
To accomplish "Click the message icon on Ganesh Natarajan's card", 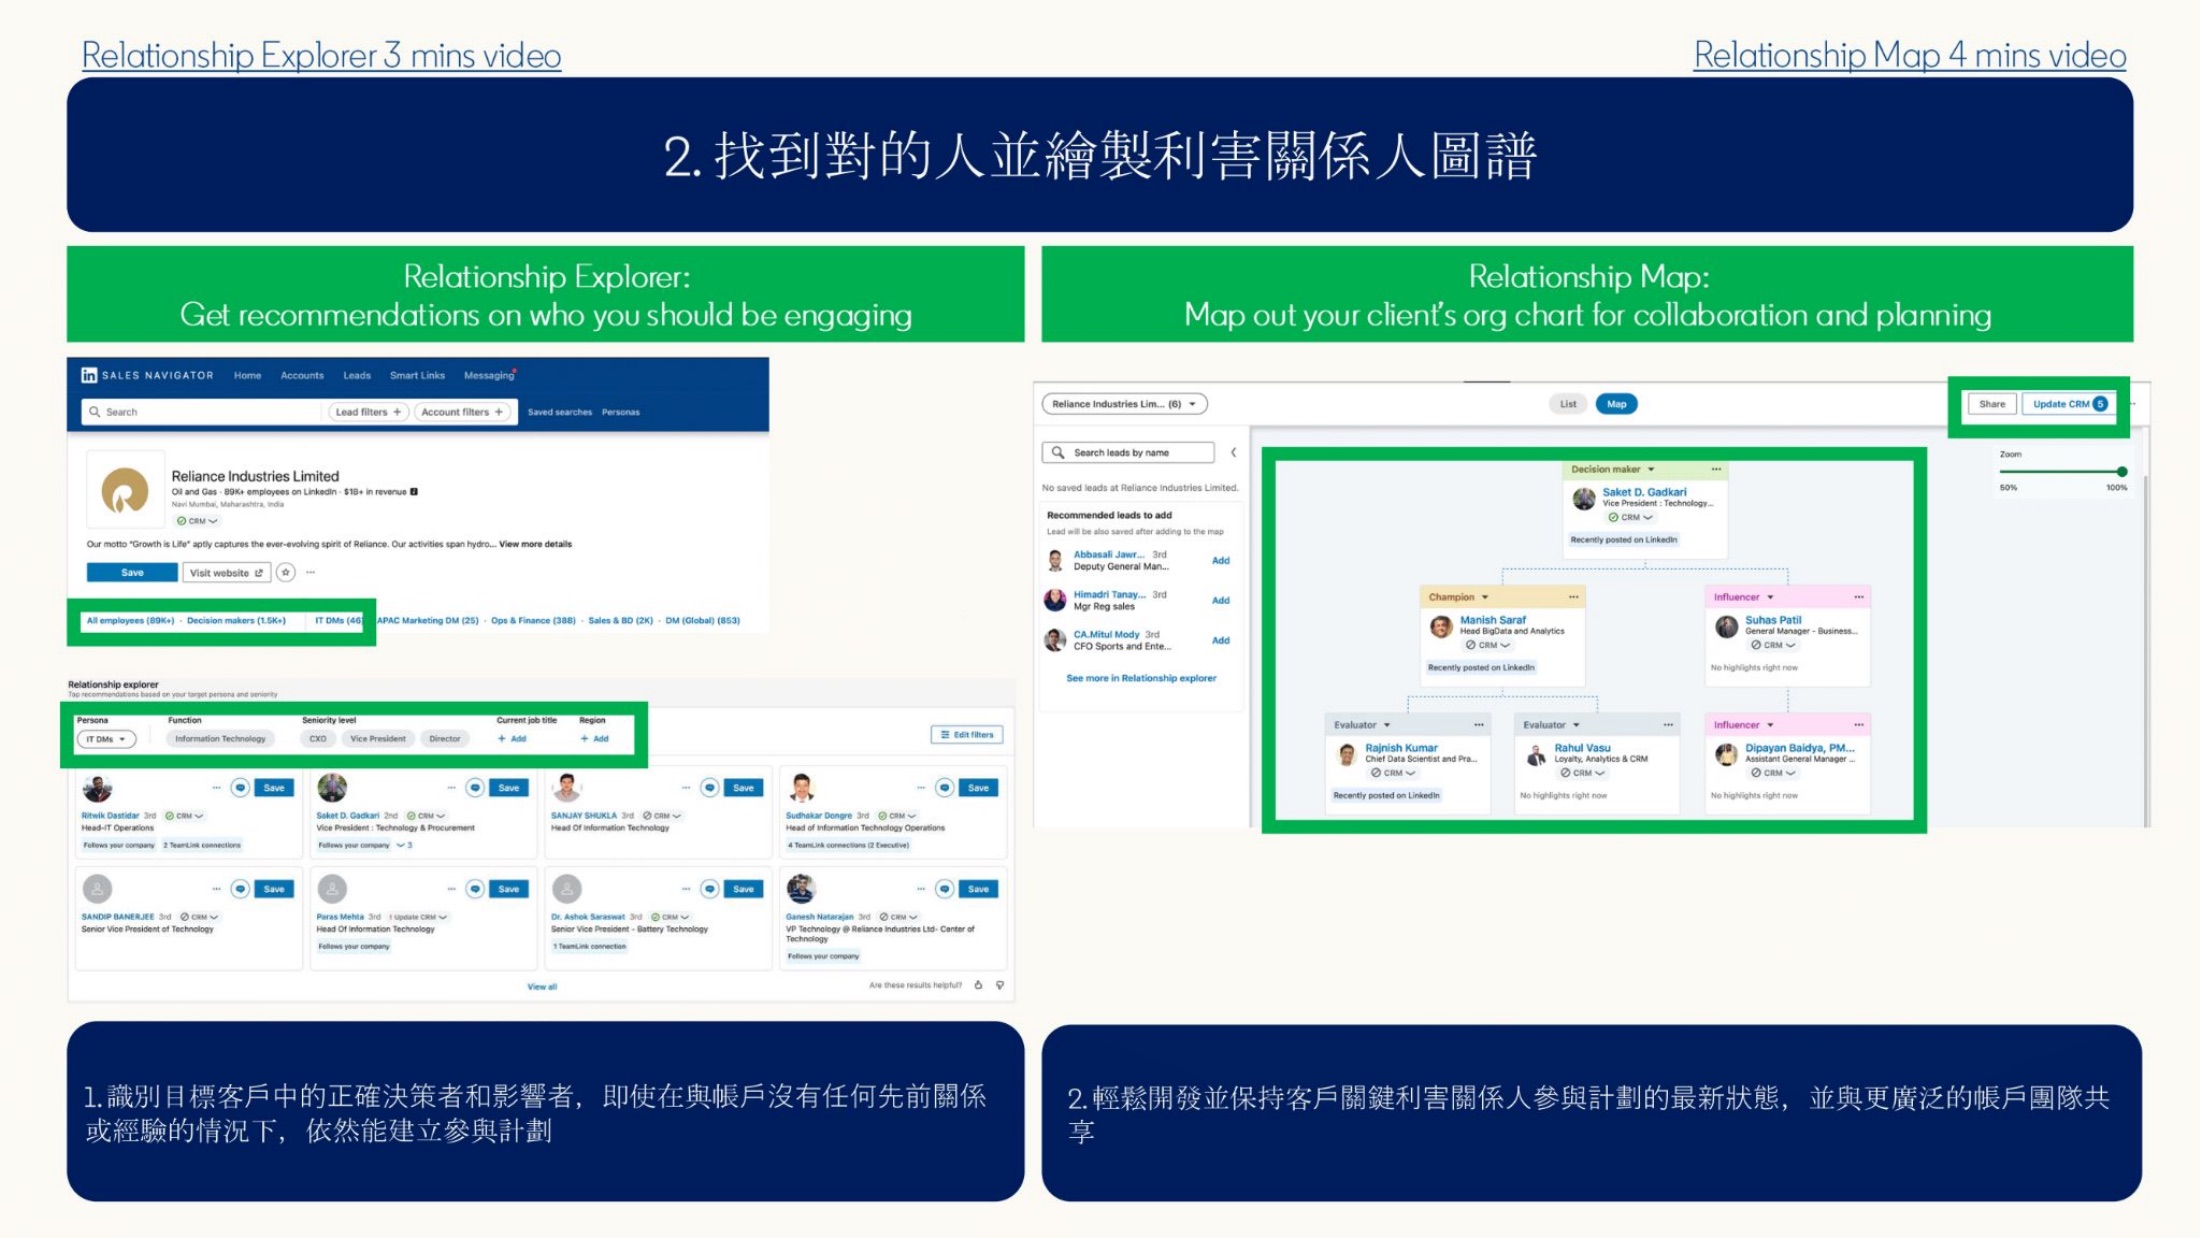I will 944,889.
